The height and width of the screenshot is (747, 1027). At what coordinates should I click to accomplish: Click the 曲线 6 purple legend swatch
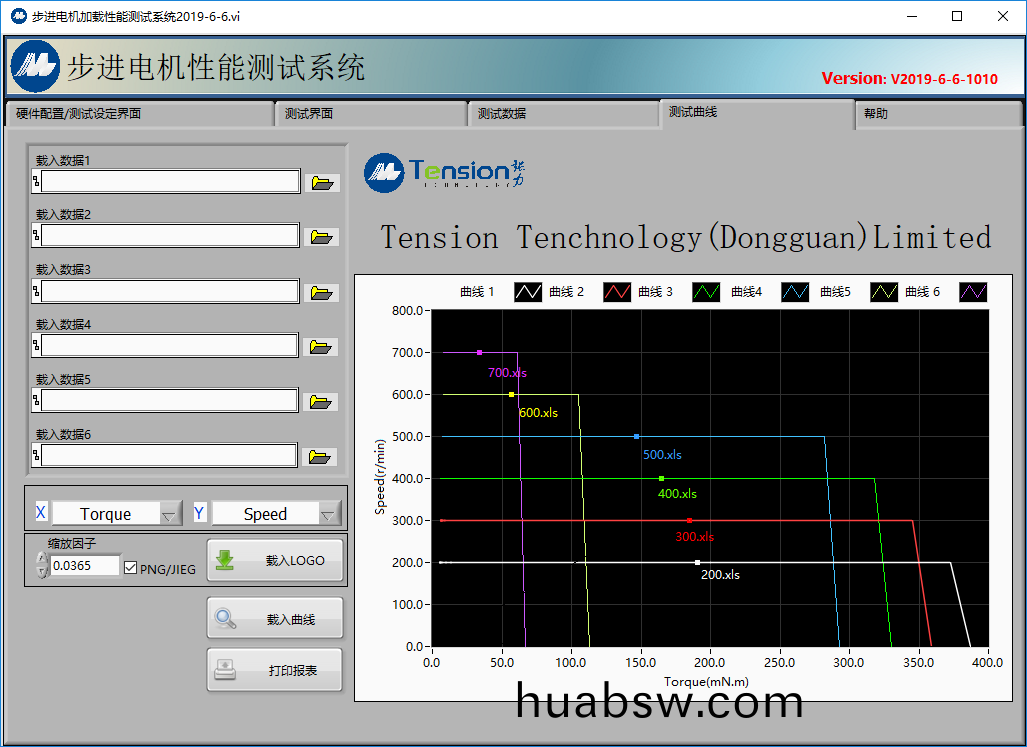(x=973, y=292)
